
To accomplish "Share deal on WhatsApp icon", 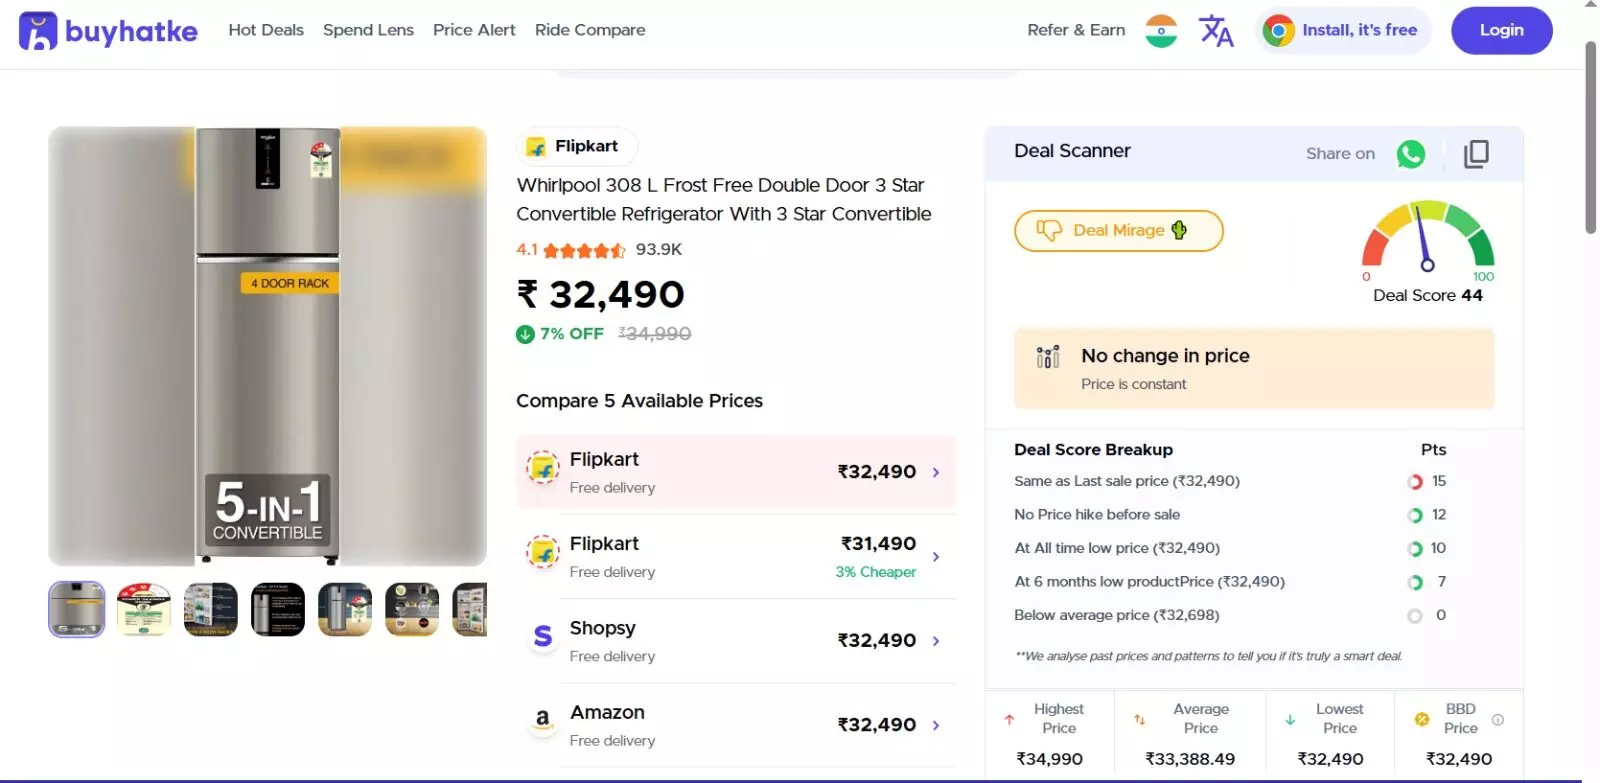I will 1410,154.
